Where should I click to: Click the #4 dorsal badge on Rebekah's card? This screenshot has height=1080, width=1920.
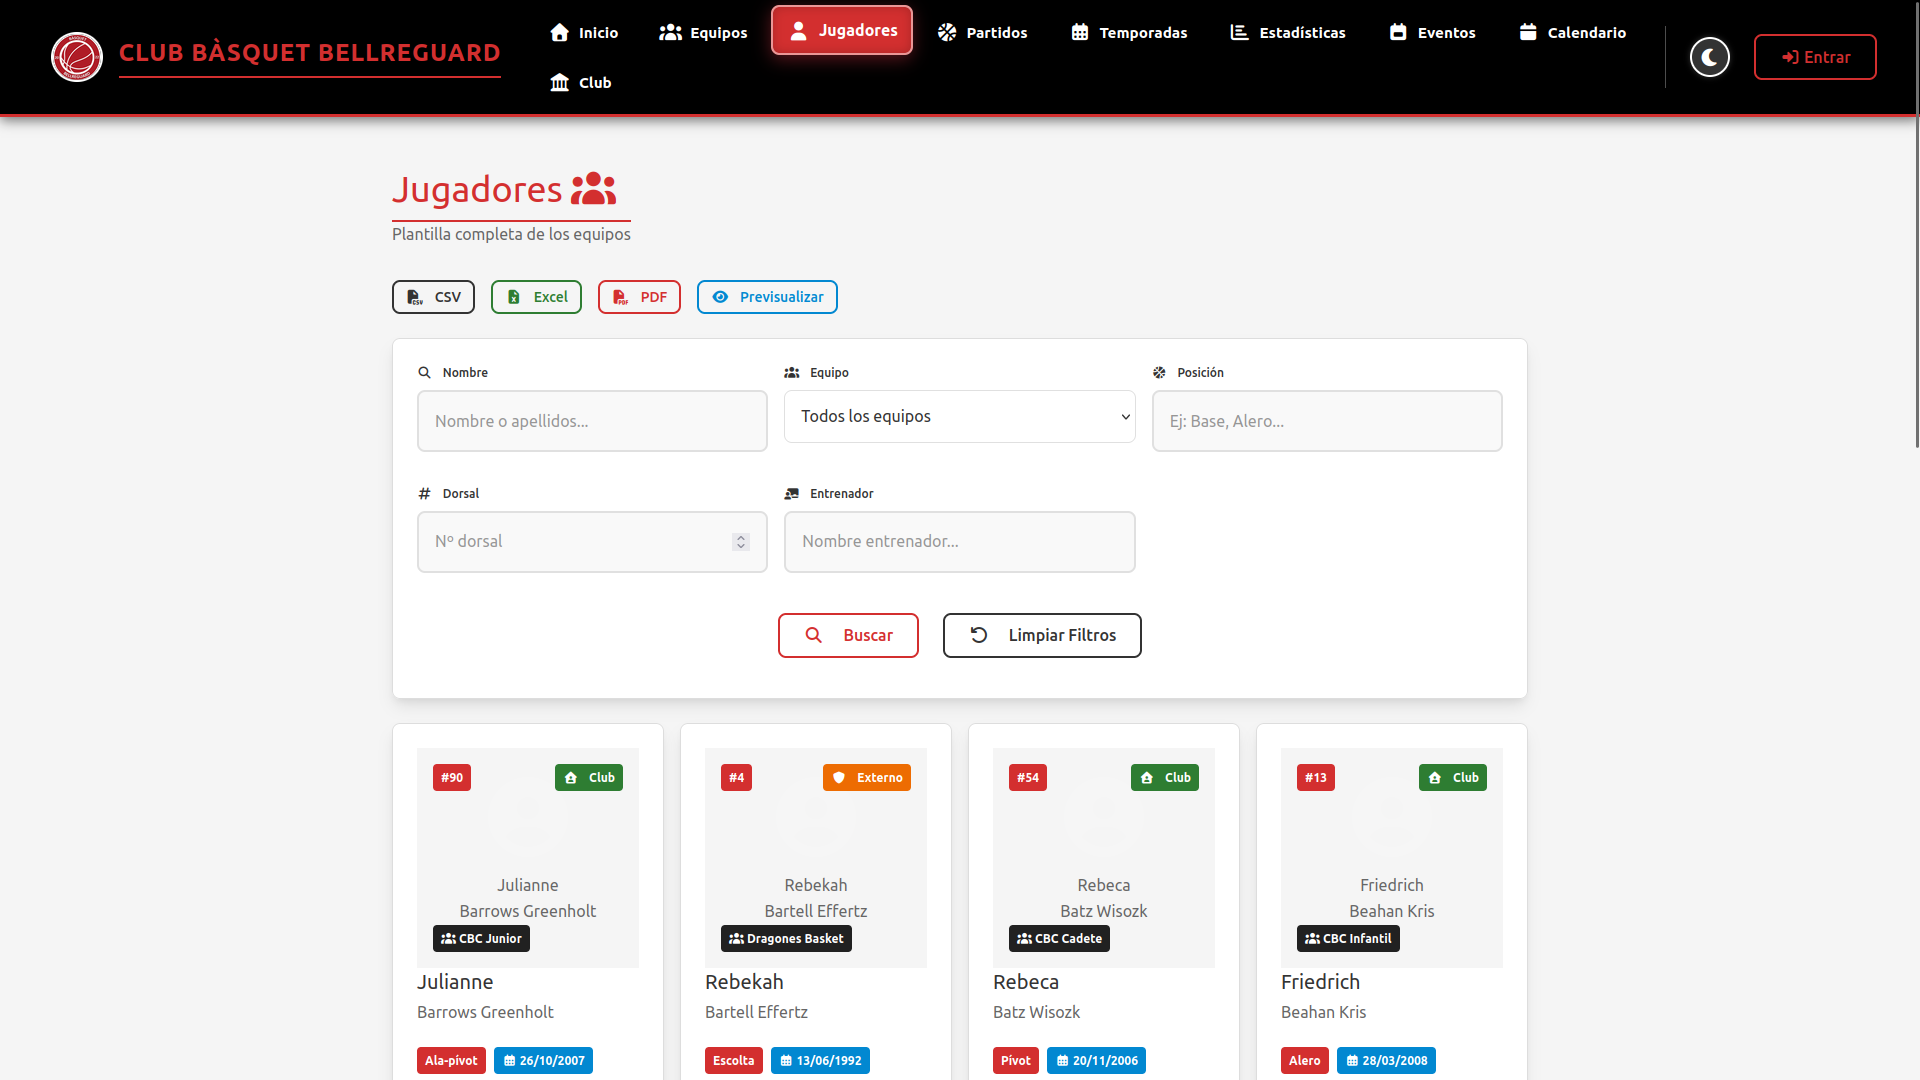pyautogui.click(x=736, y=778)
